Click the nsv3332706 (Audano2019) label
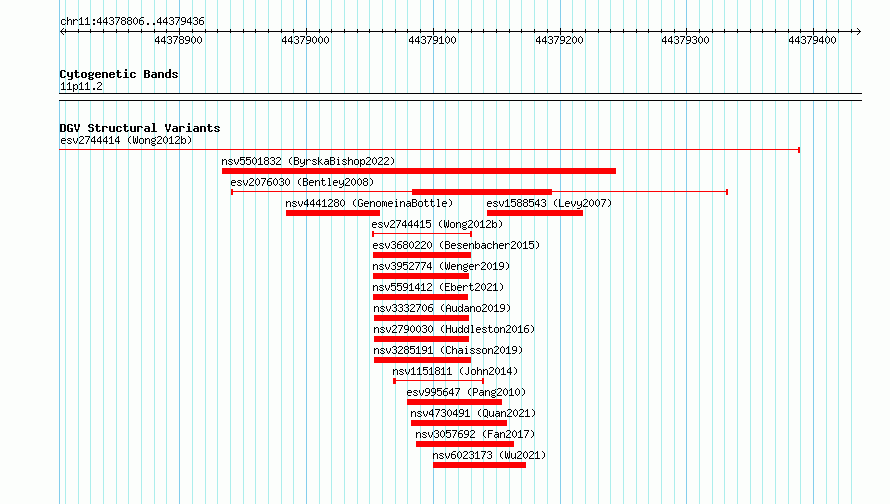Screen dimensions: 890x504 [x=442, y=308]
